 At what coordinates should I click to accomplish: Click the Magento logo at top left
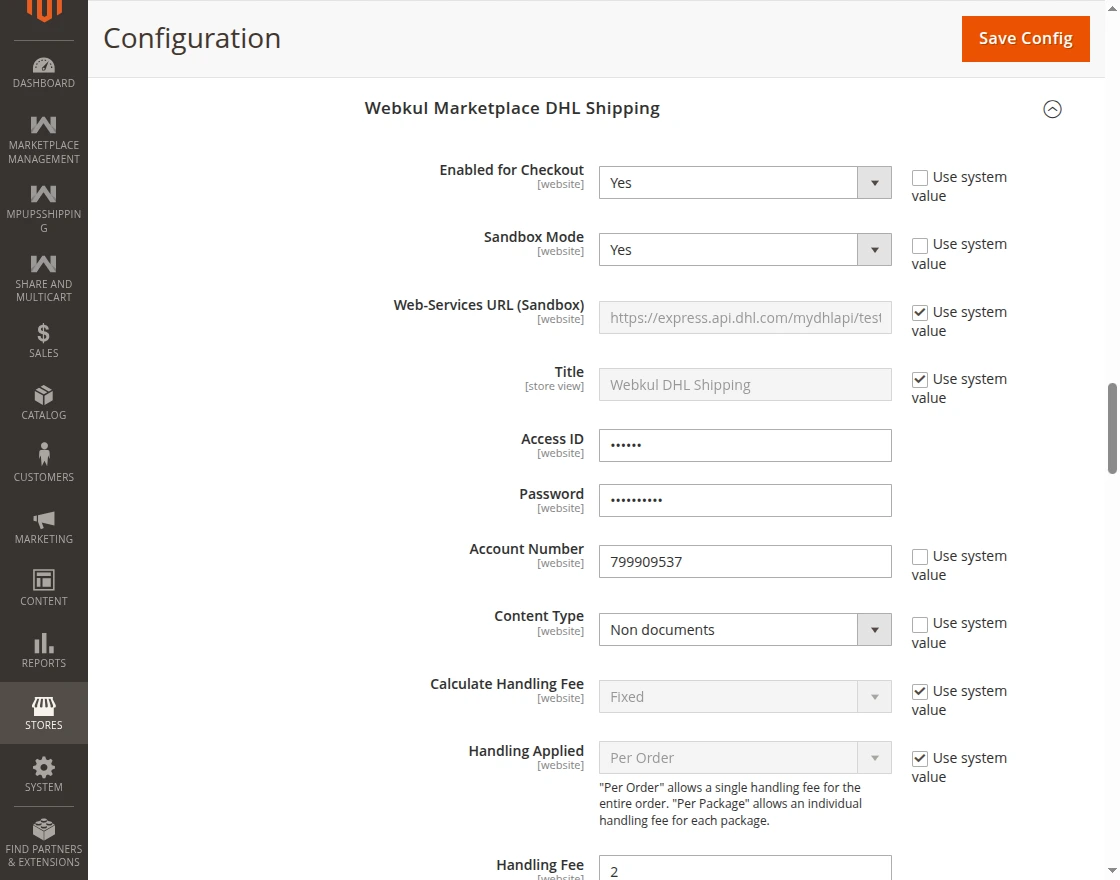coord(44,10)
